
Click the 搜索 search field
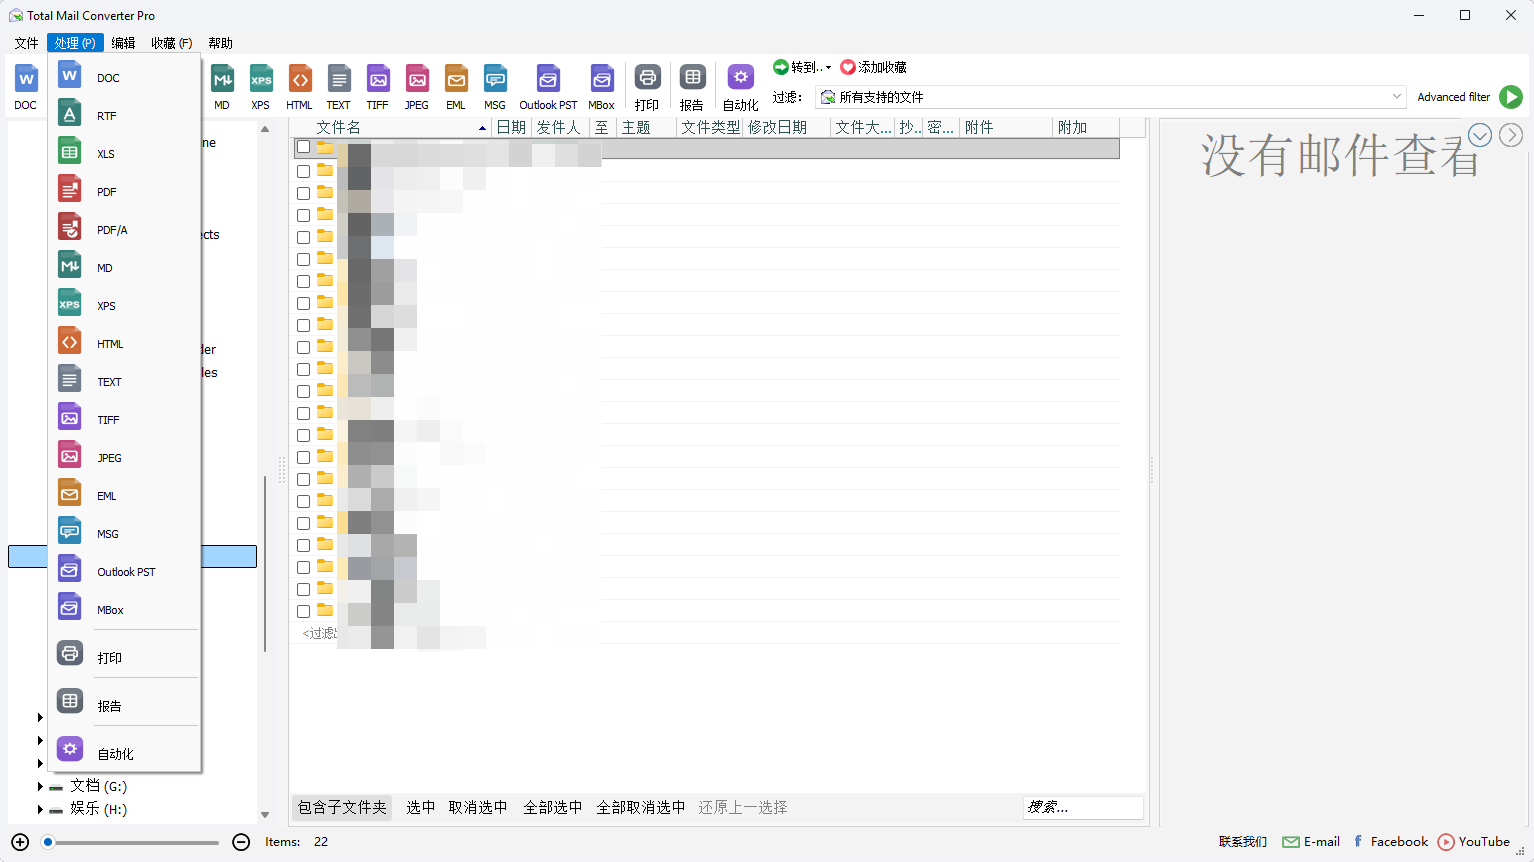tap(1083, 807)
